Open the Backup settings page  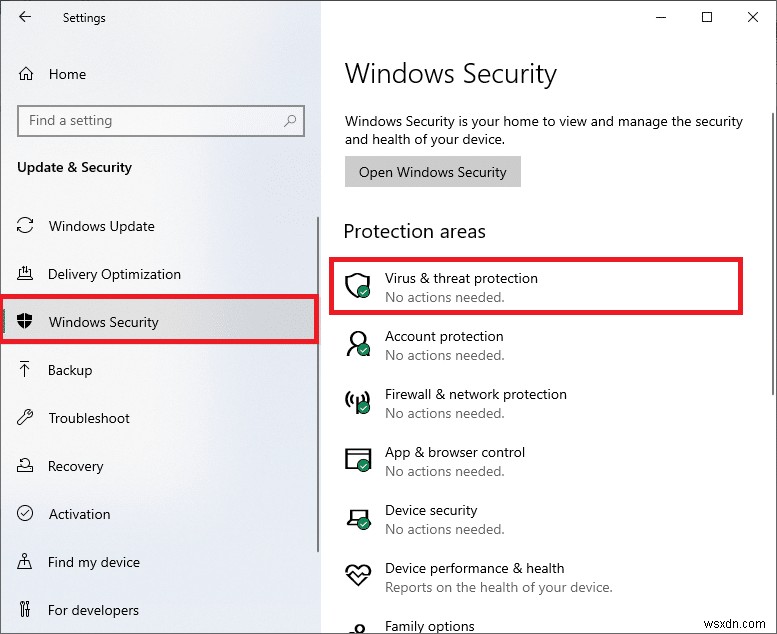tap(70, 370)
